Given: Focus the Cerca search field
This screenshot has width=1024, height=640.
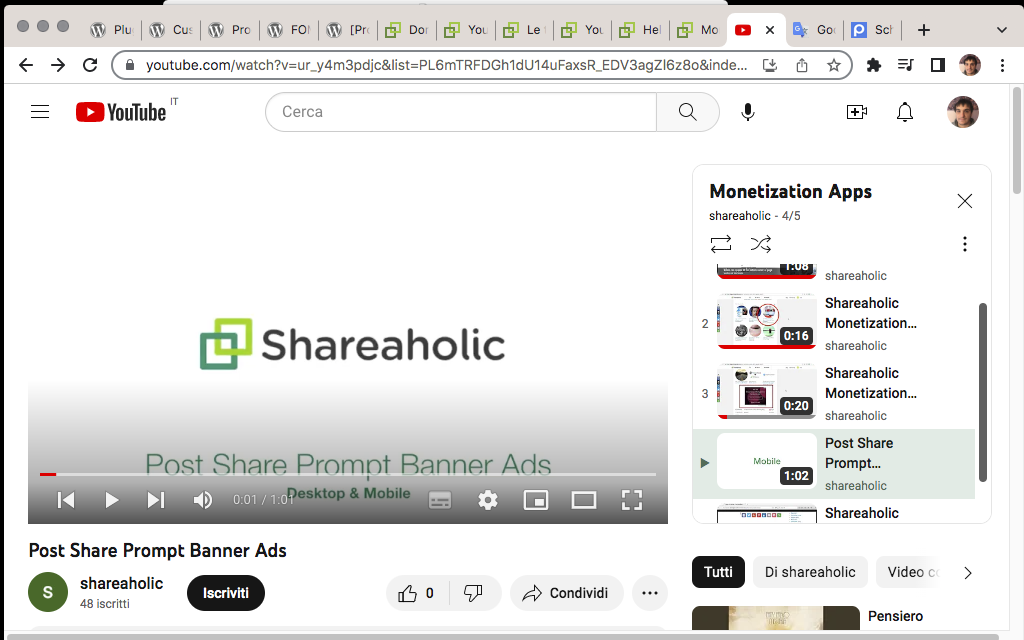Looking at the screenshot, I should [460, 112].
